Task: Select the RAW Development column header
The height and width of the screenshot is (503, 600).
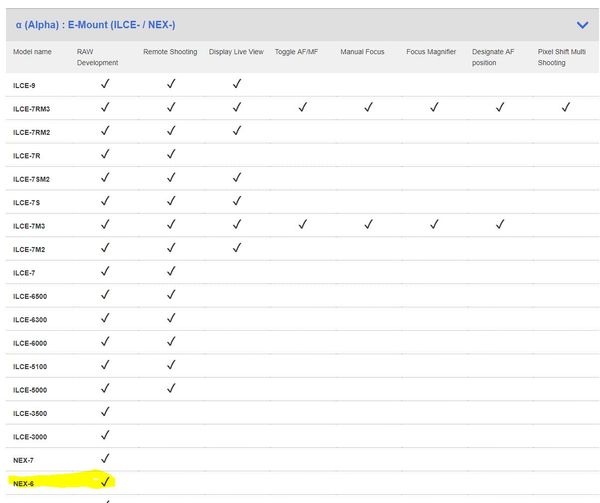Action: (98, 57)
